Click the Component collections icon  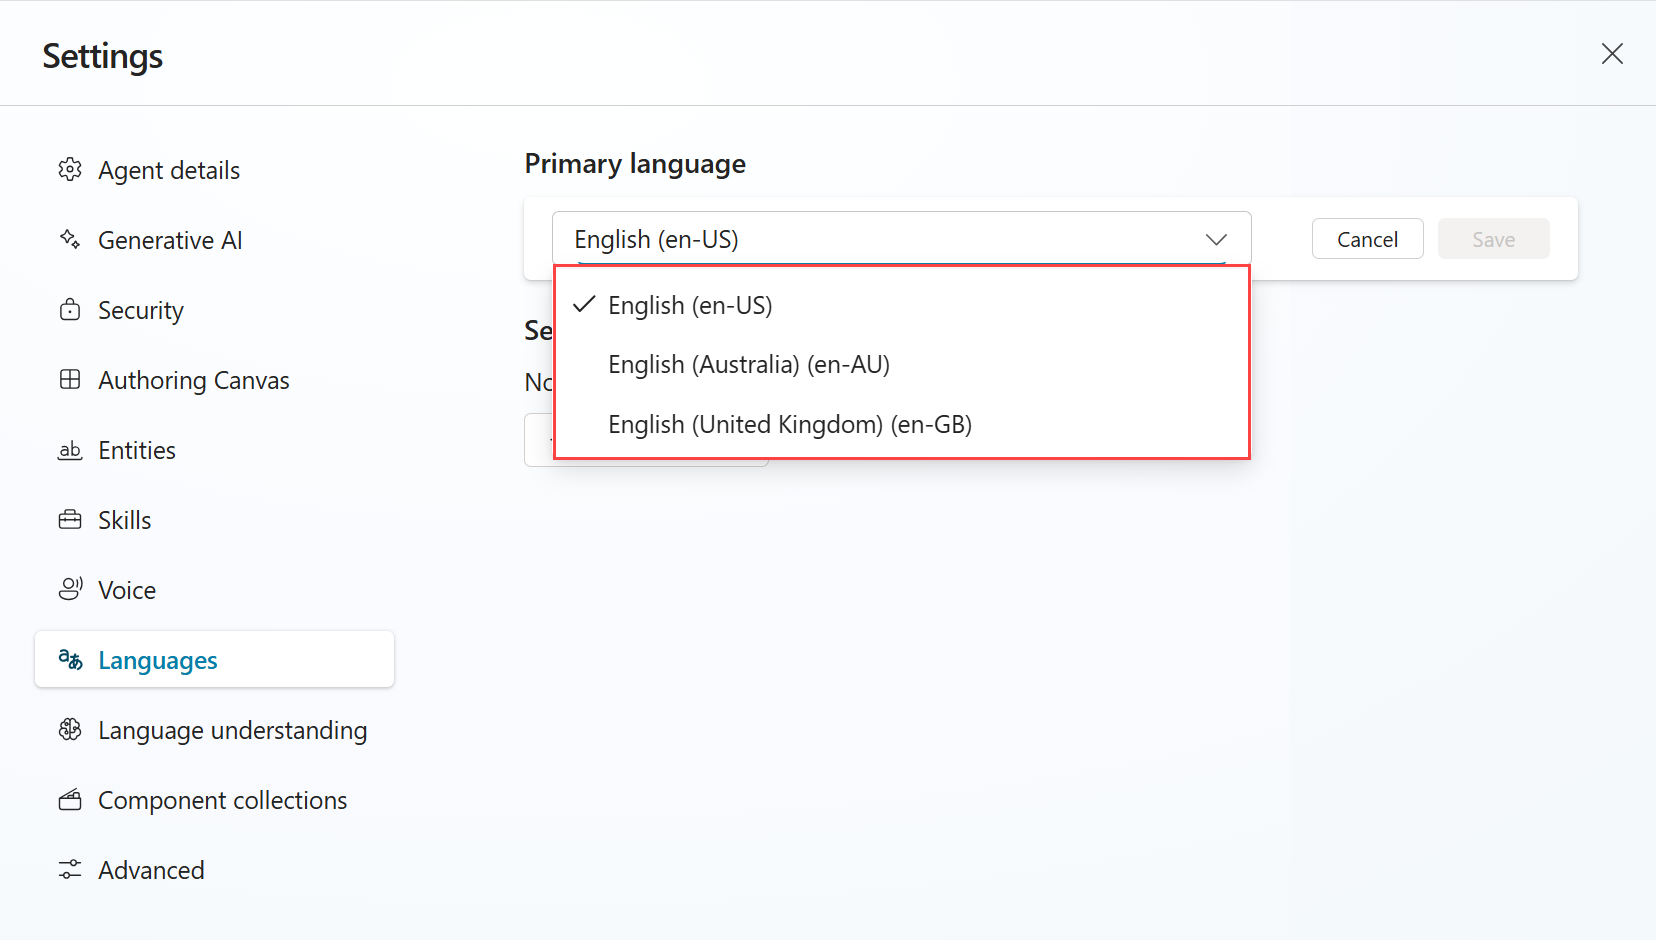(x=70, y=800)
